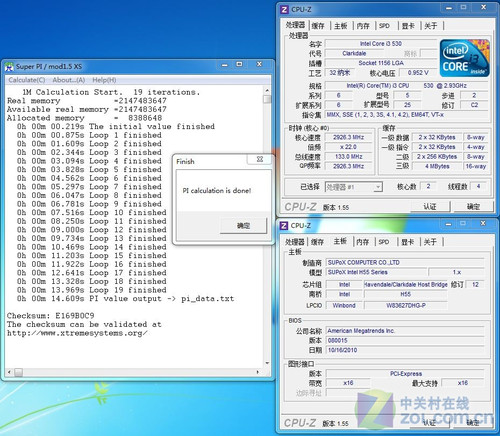This screenshot has height=436, width=500.
Task: Switch to 显卡 tab in top CPU-Z
Action: coord(408,26)
